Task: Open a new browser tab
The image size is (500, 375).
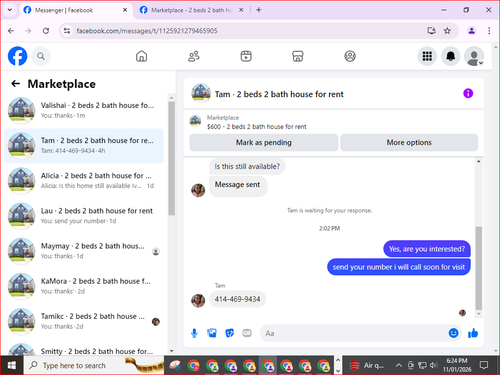Action: 259,10
